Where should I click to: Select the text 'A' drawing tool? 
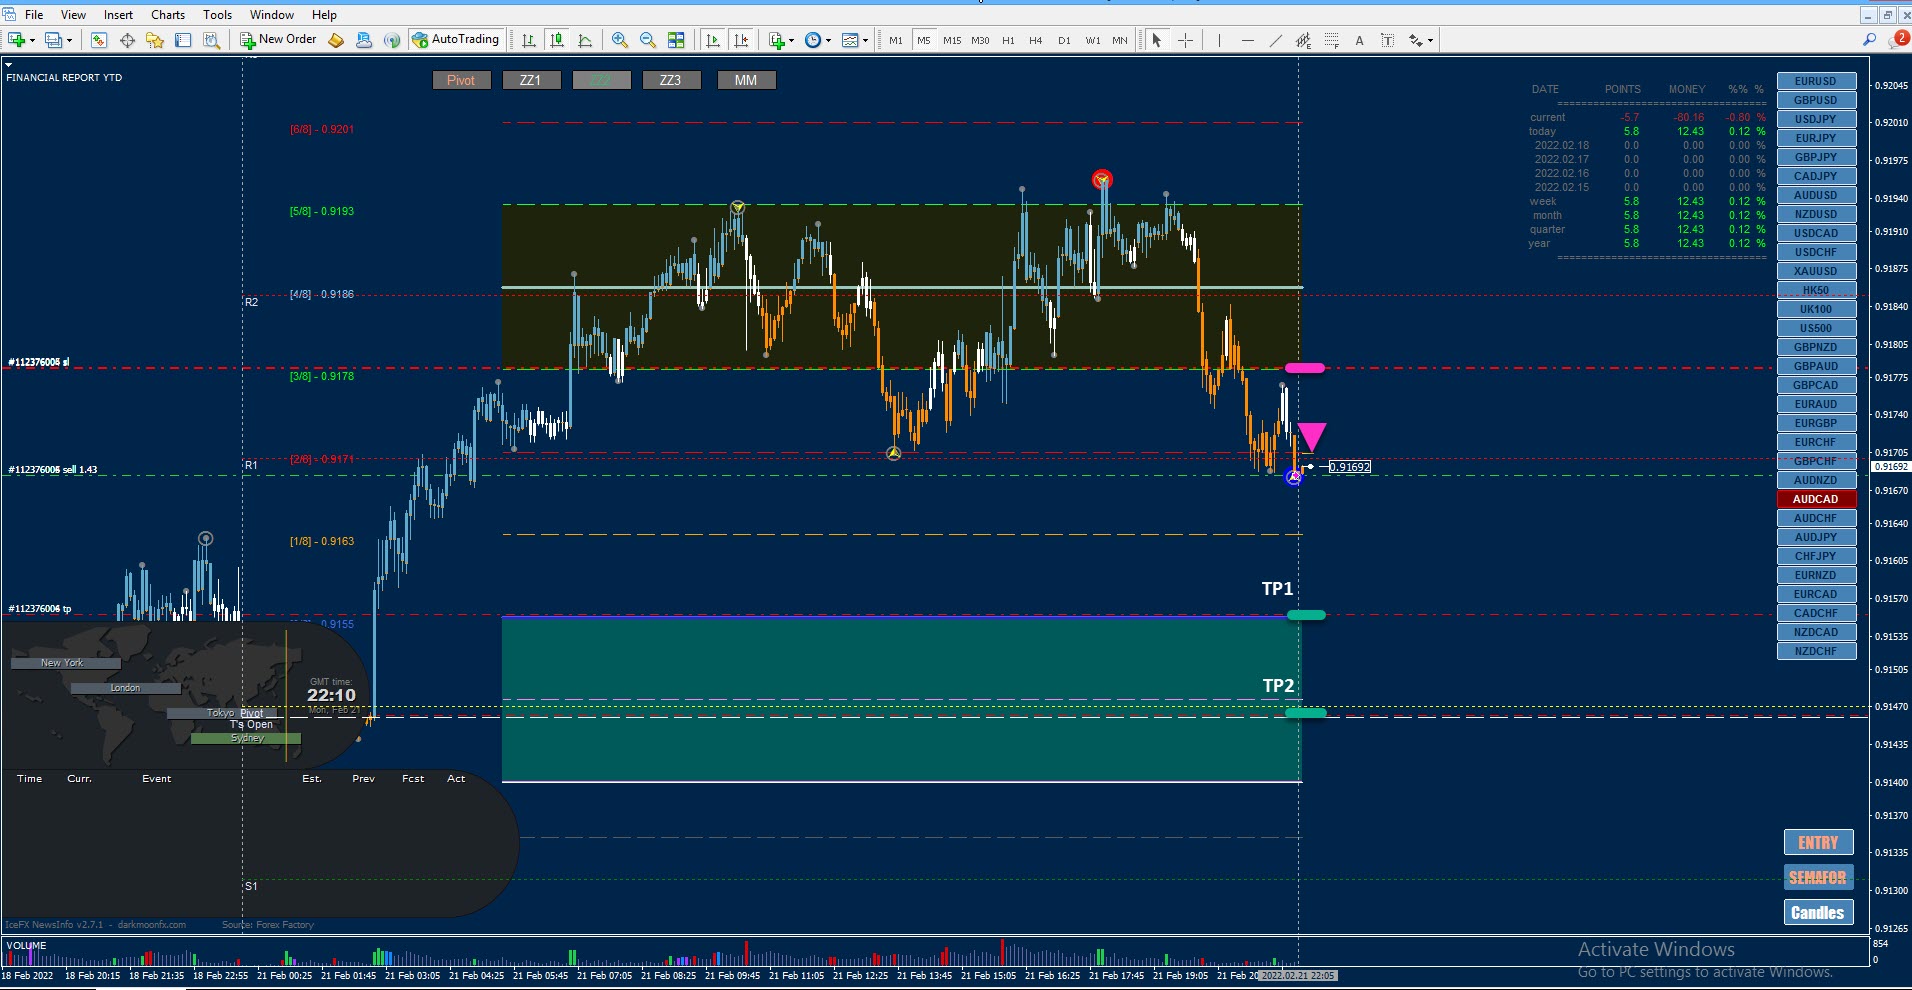[x=1359, y=40]
